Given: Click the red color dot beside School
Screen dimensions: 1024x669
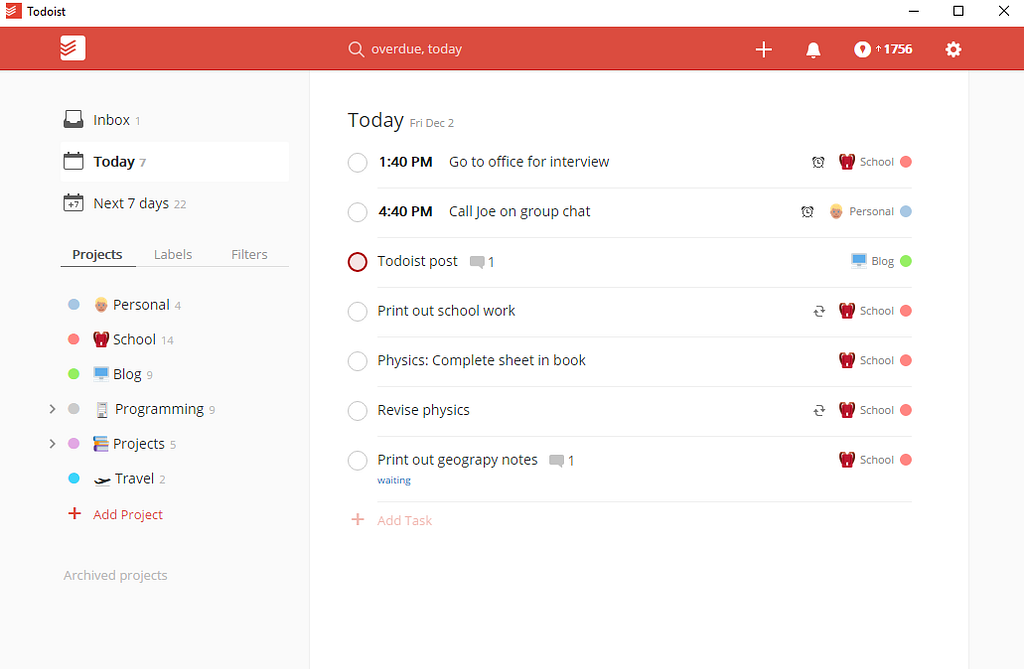Looking at the screenshot, I should 73,339.
